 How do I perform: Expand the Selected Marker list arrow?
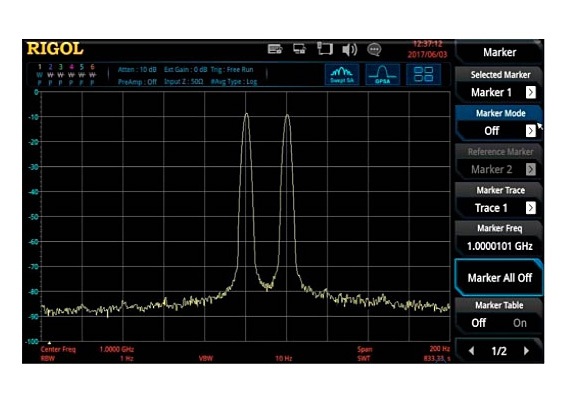531,92
